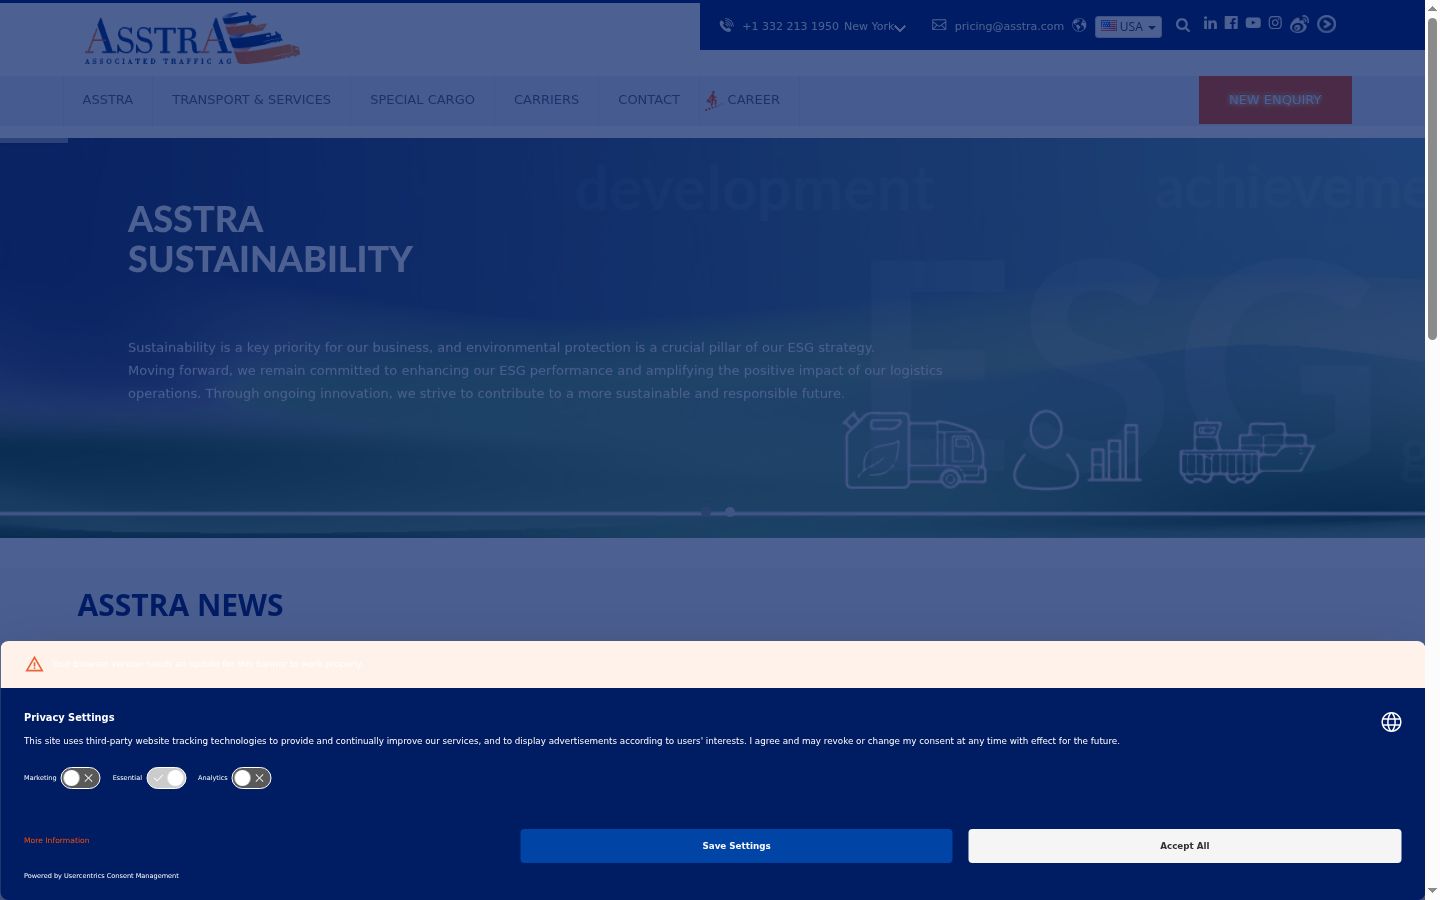Open the Transport & Services menu
This screenshot has width=1440, height=900.
[251, 100]
